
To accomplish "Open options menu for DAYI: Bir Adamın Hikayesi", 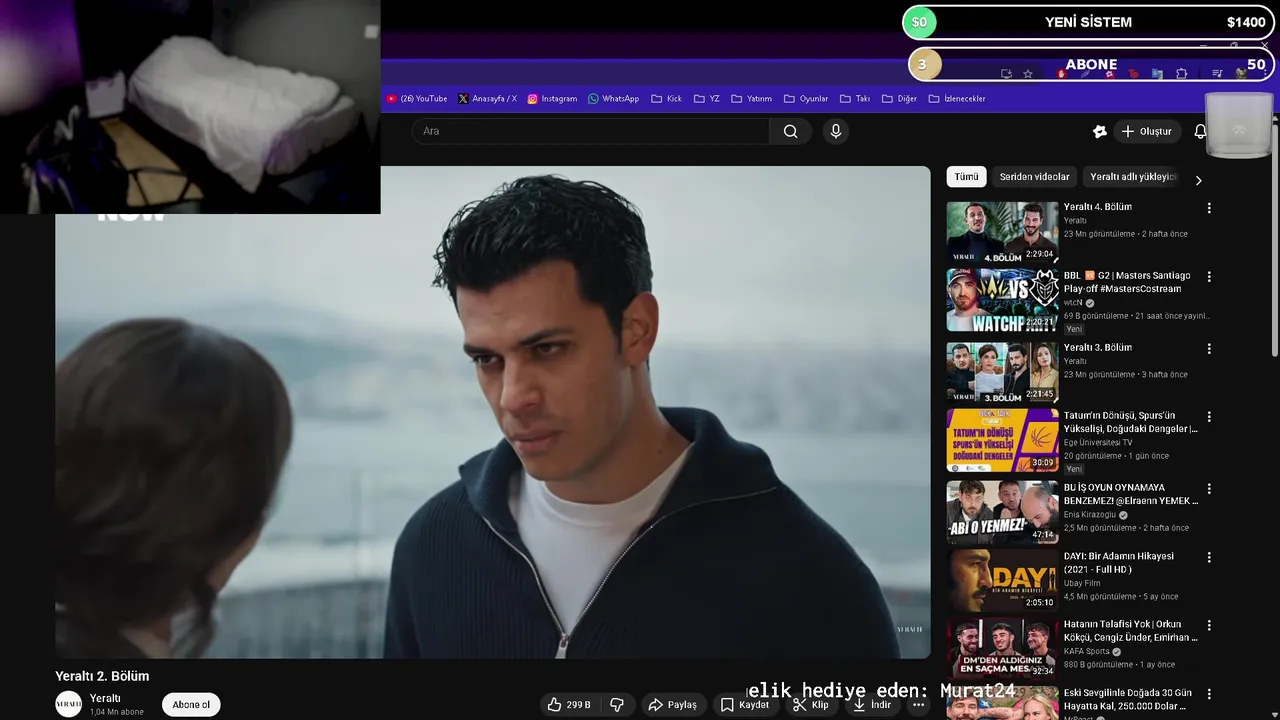I will pyautogui.click(x=1209, y=557).
